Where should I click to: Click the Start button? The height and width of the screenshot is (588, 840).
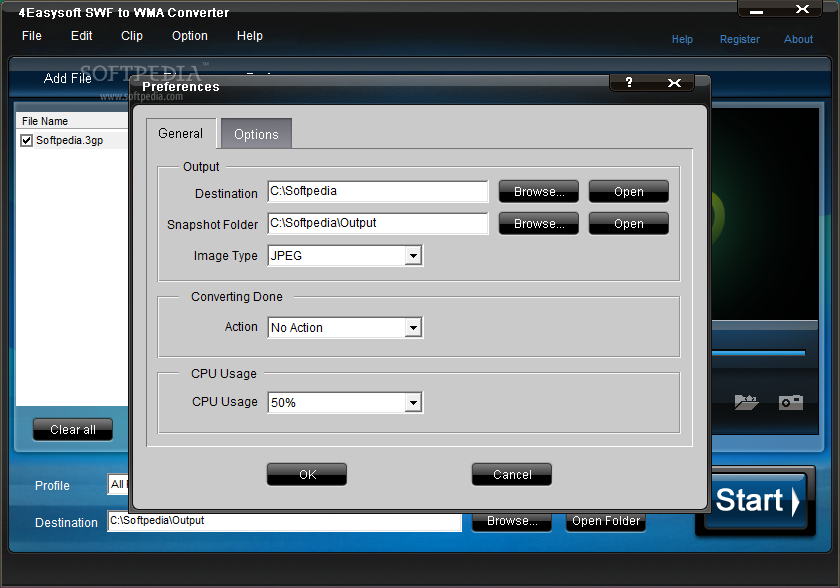pos(756,500)
